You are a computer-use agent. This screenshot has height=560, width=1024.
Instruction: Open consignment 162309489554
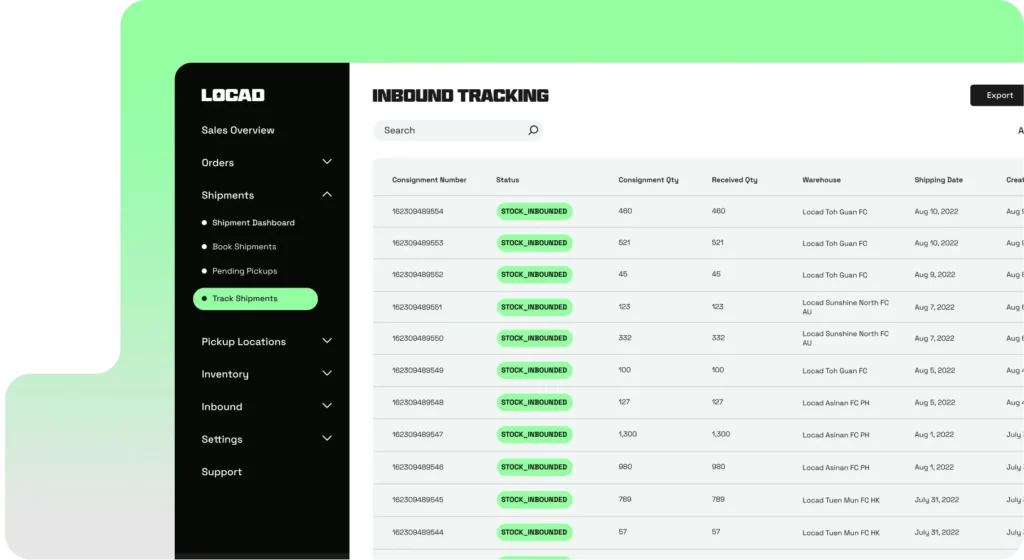click(417, 212)
